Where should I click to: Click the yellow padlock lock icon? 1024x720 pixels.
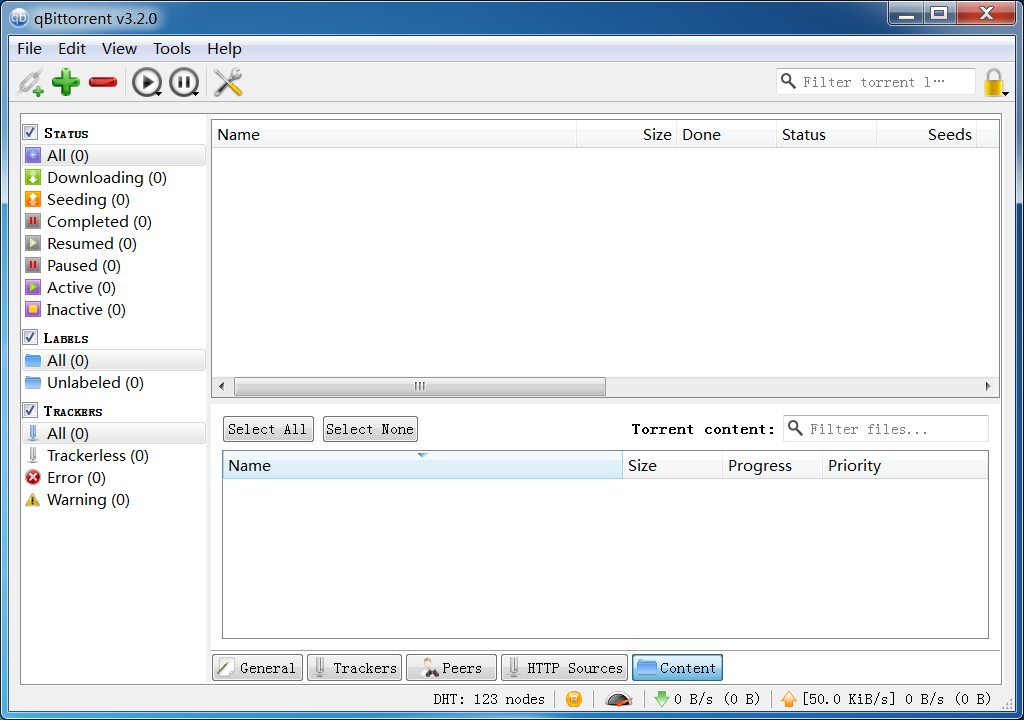(x=992, y=83)
